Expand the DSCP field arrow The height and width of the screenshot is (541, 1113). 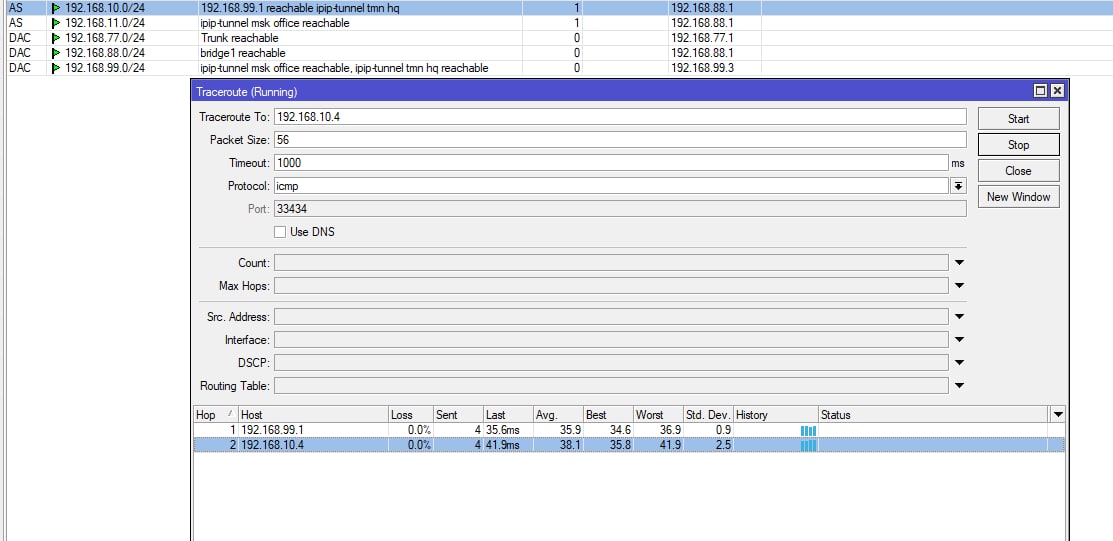(x=960, y=363)
